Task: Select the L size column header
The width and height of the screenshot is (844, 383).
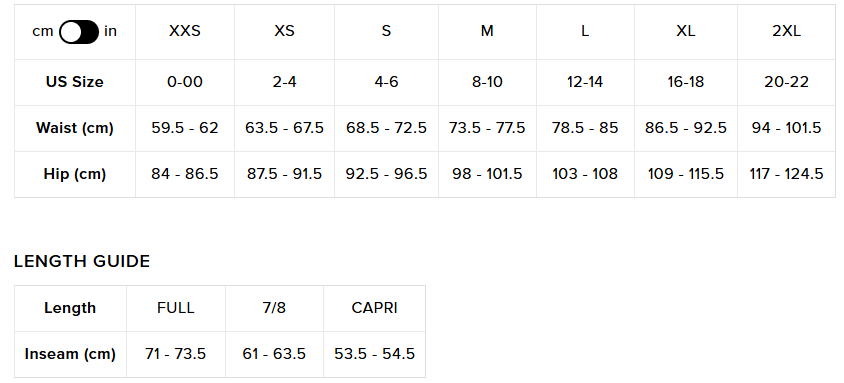Action: click(x=585, y=31)
